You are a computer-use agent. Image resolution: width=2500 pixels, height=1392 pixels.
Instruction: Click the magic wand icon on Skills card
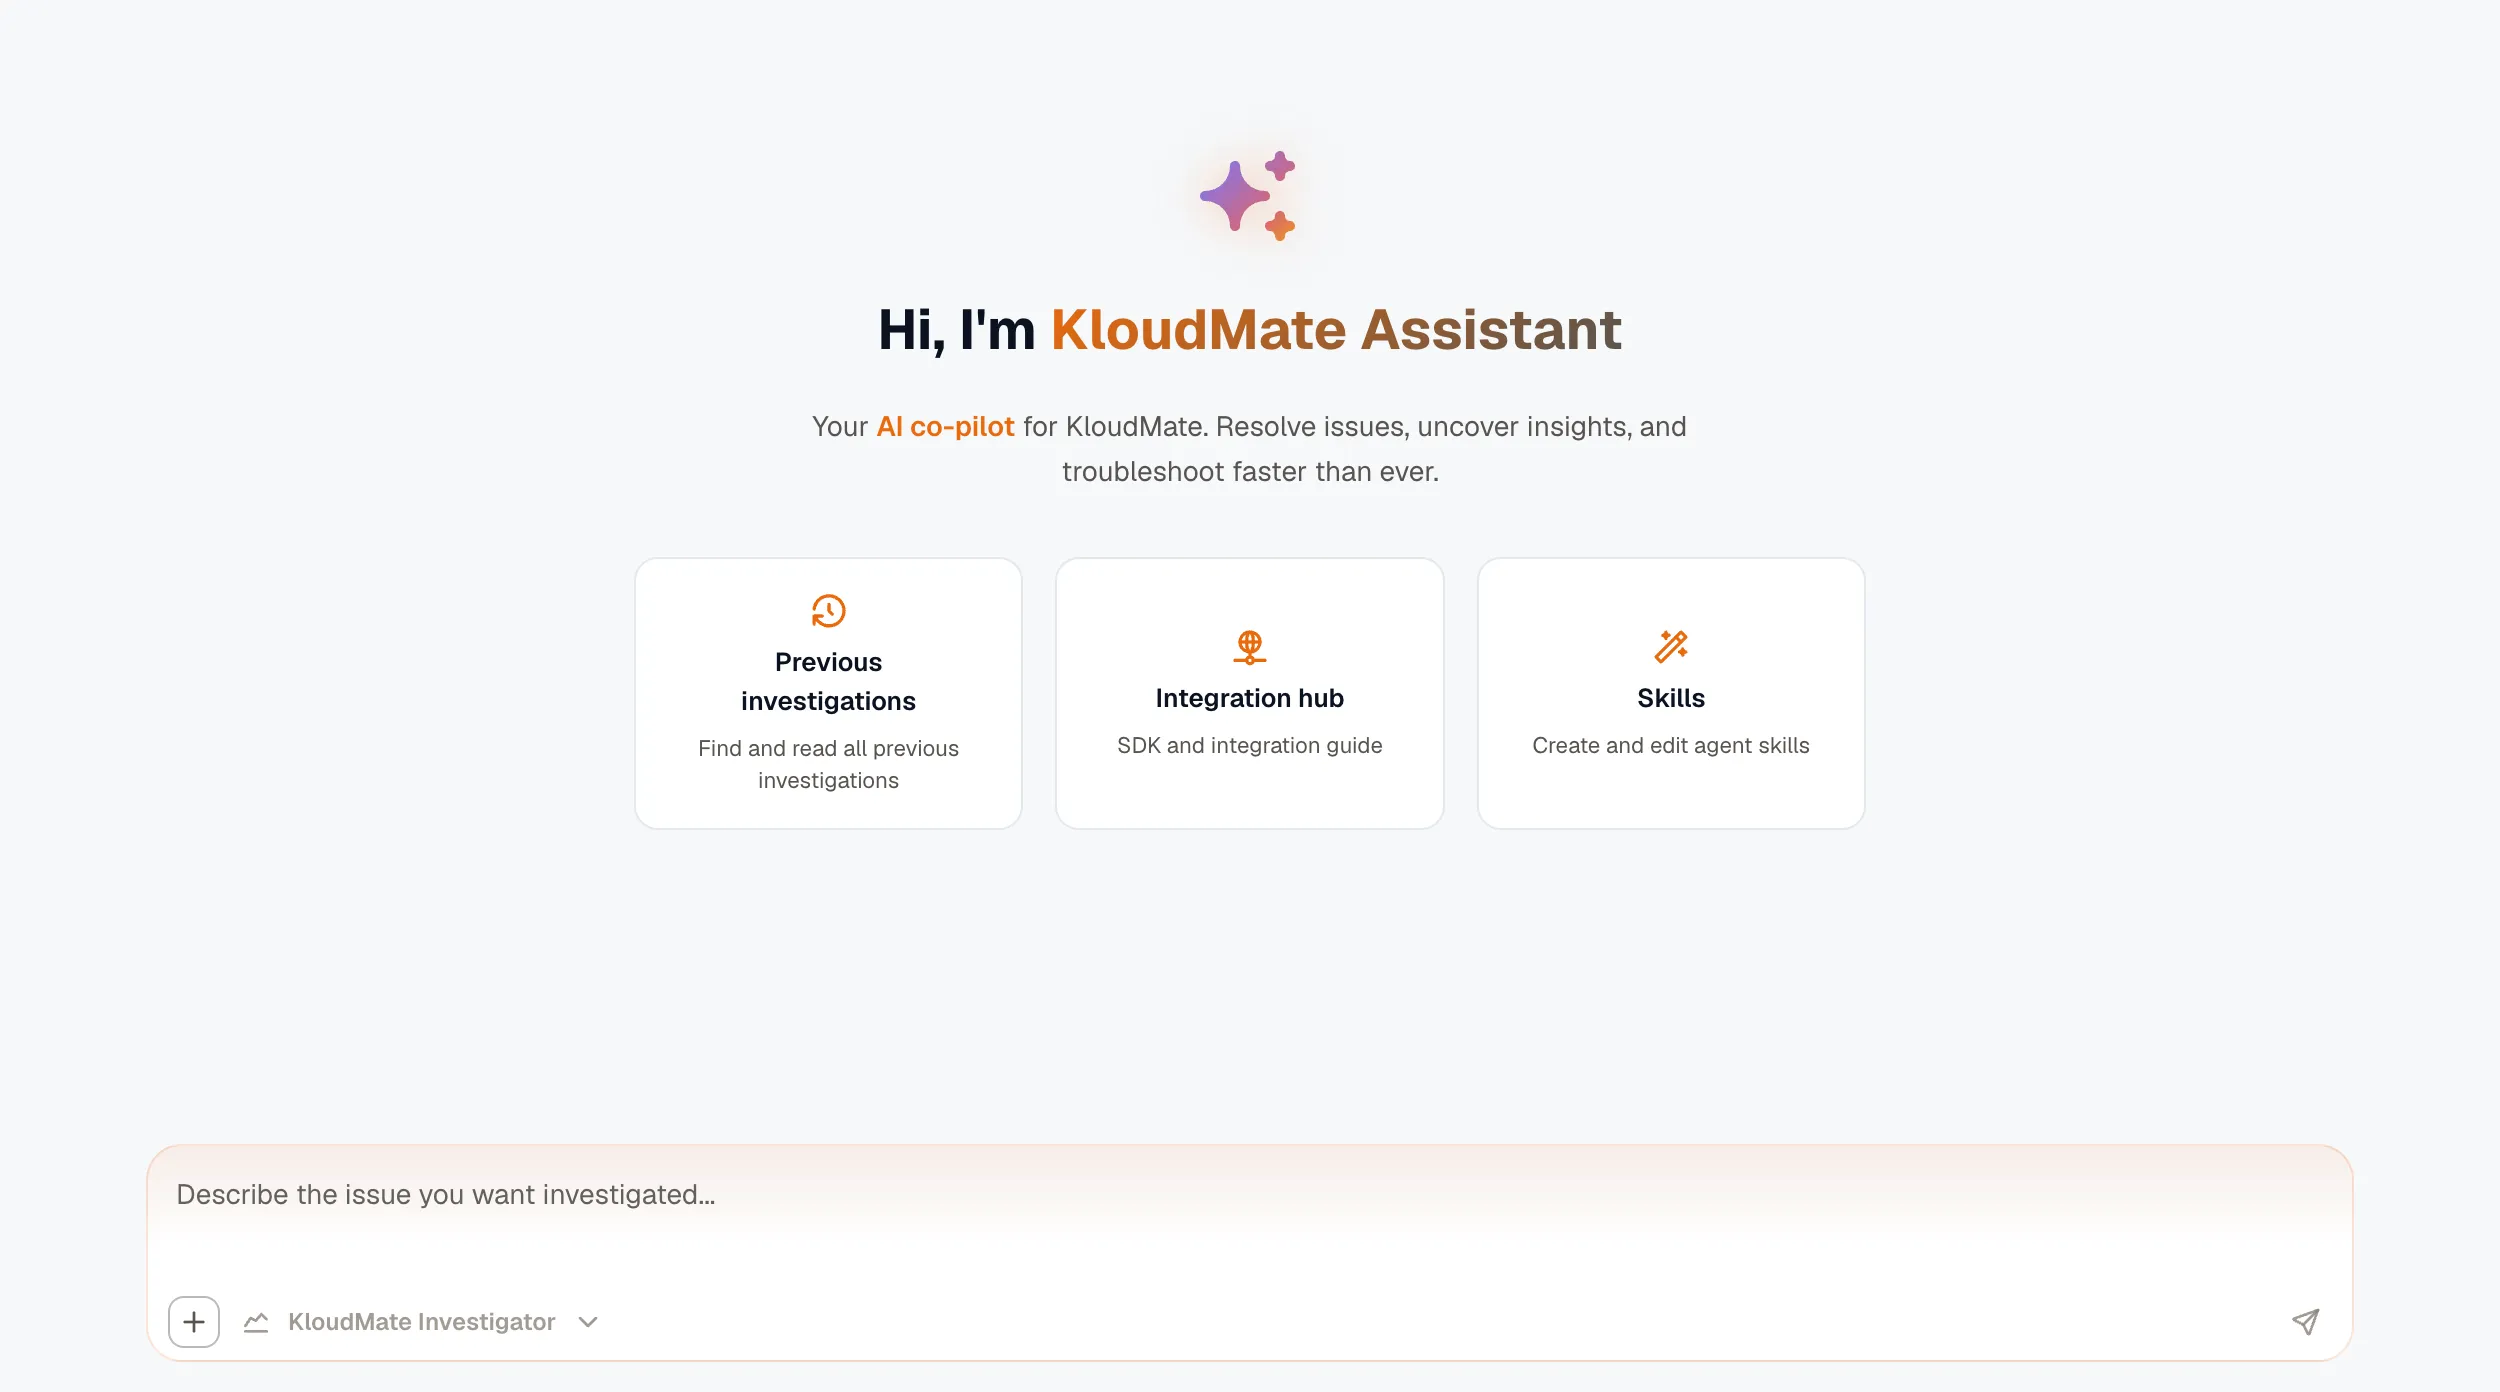pos(1671,647)
